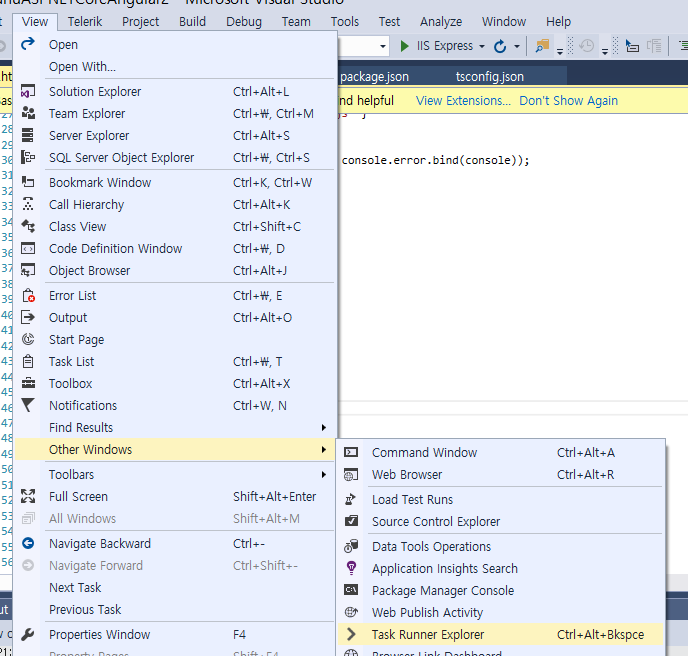The height and width of the screenshot is (656, 688).
Task: Click the Task Runner Explorer chevron icon
Action: click(x=351, y=634)
